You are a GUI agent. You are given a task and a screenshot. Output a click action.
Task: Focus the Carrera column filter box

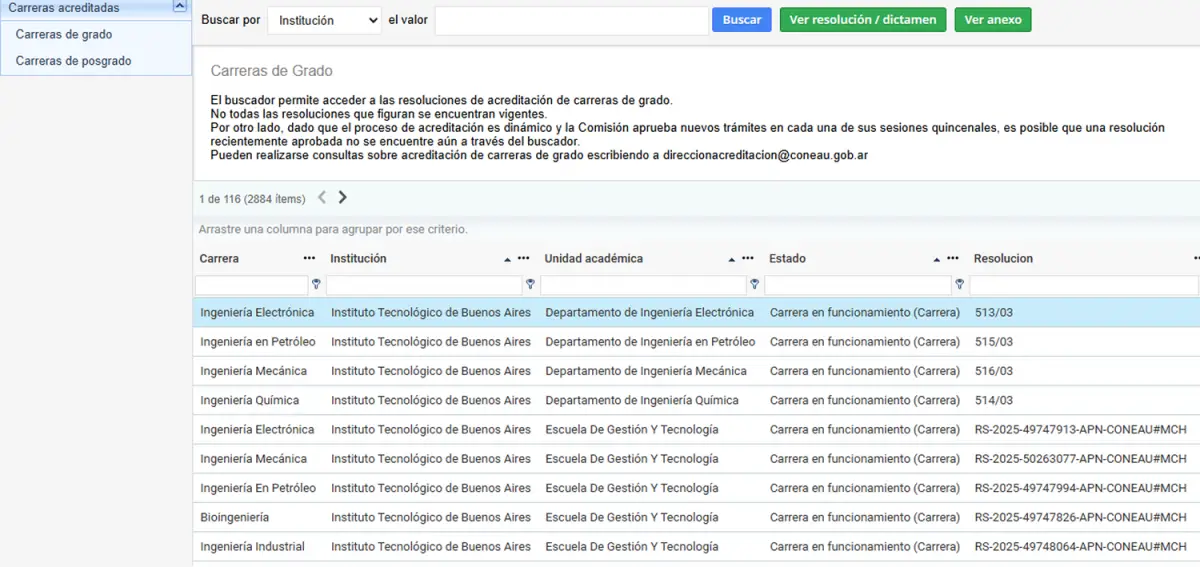[x=252, y=285]
